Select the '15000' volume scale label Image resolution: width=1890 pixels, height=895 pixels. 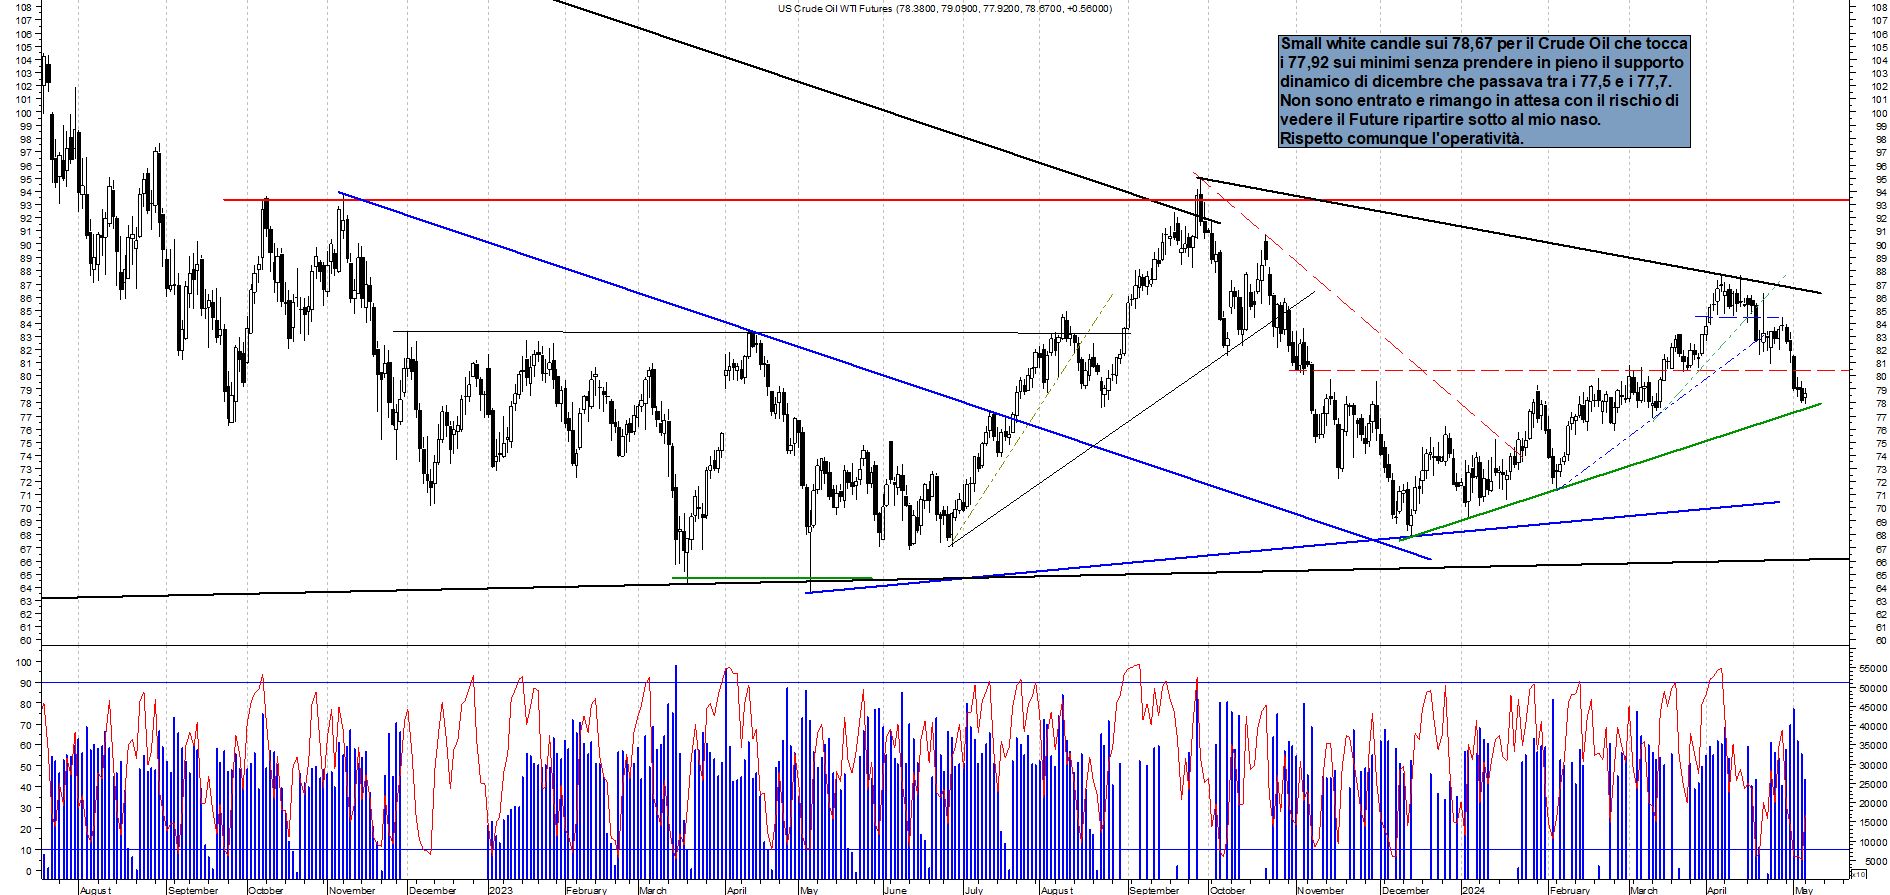tap(1872, 823)
